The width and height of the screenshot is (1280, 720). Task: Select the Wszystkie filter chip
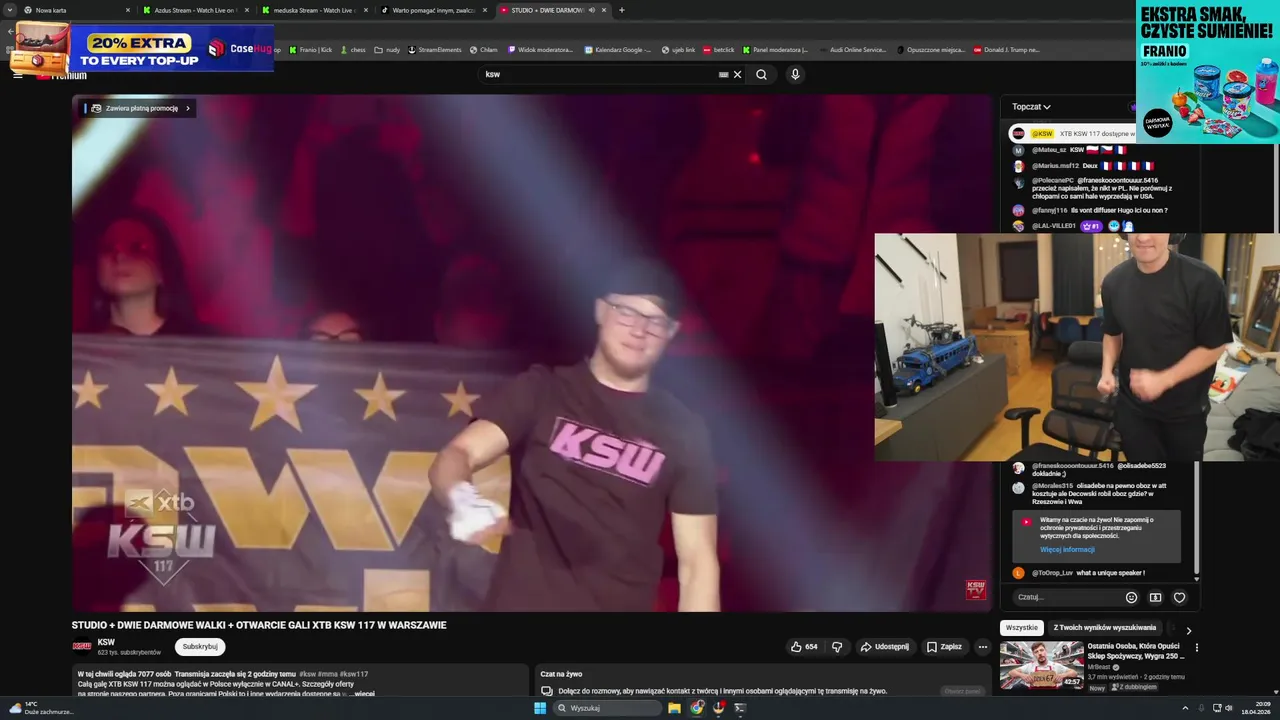[x=1022, y=627]
